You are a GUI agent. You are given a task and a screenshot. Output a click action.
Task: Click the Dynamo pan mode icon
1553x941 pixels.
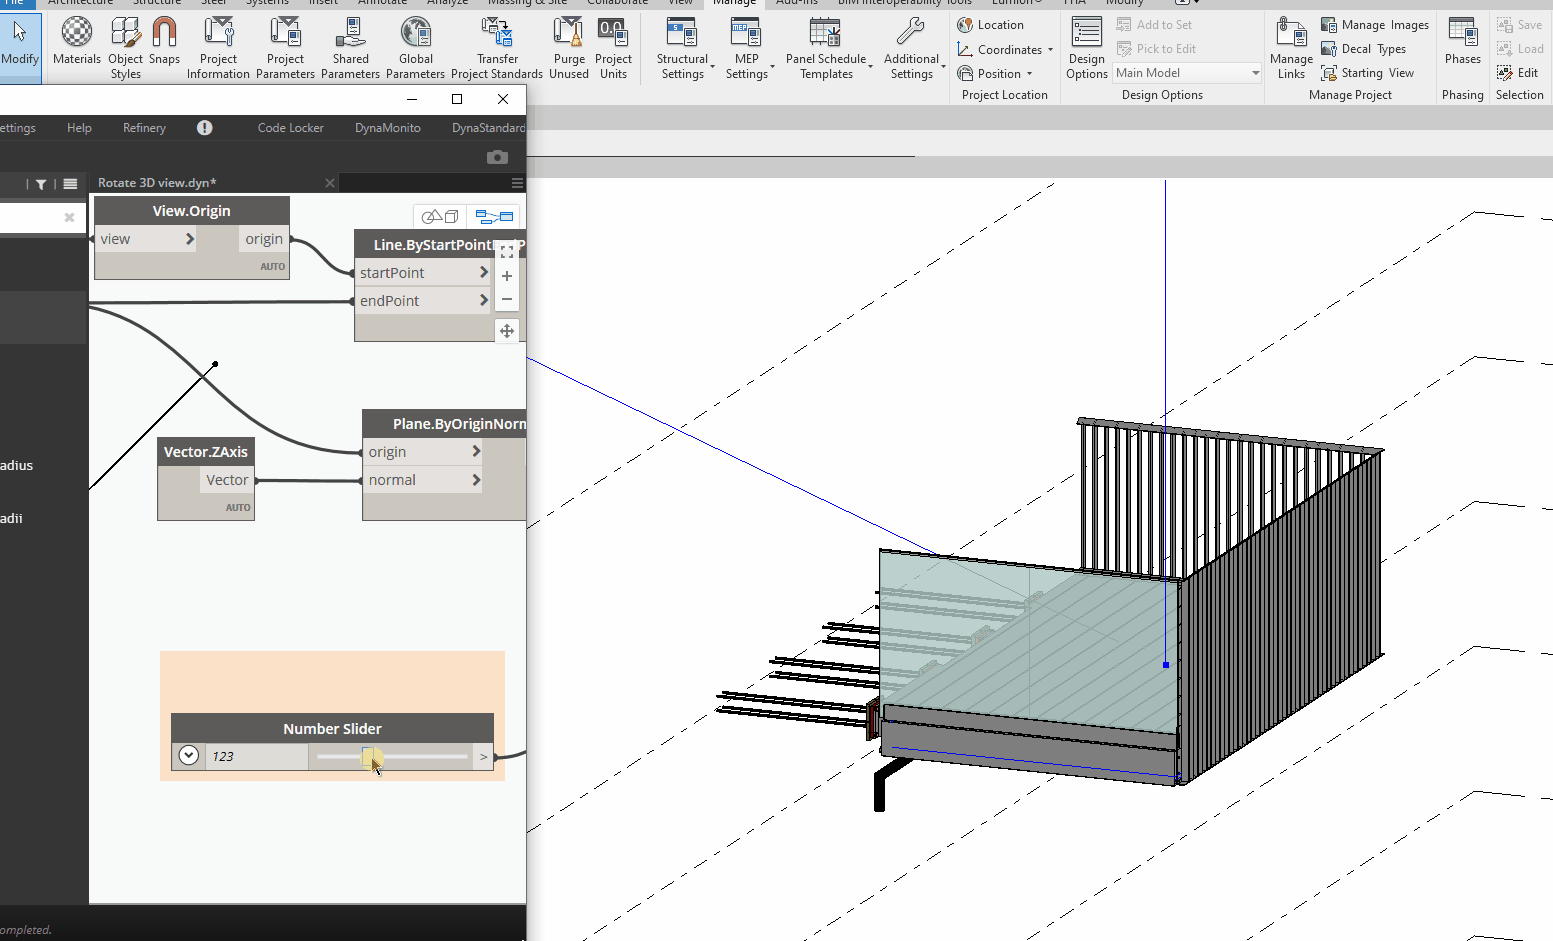(507, 331)
